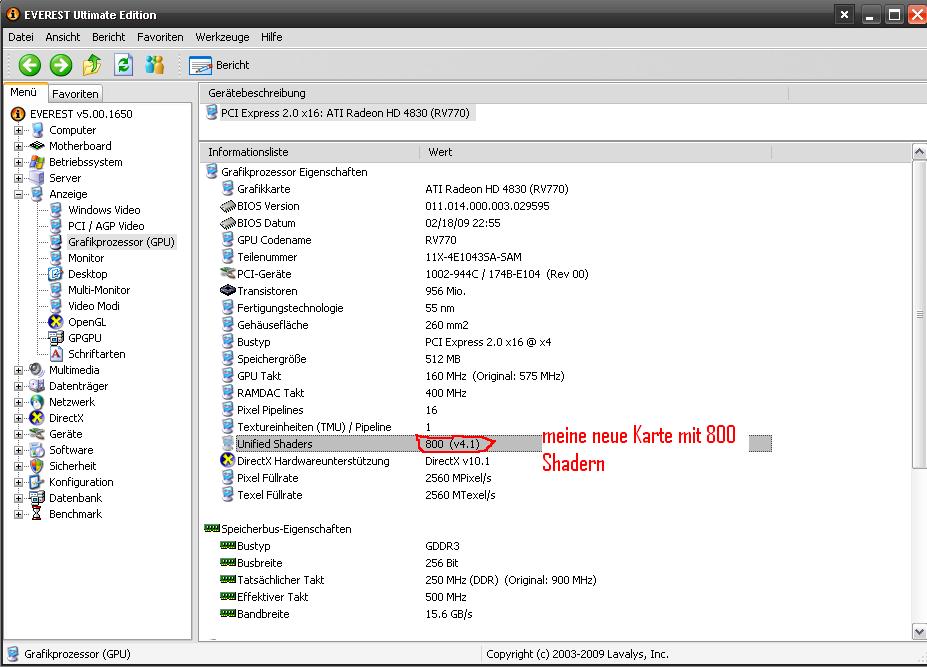Select EVEREST v5.00.1650 root item
927x667 pixels.
coord(81,114)
